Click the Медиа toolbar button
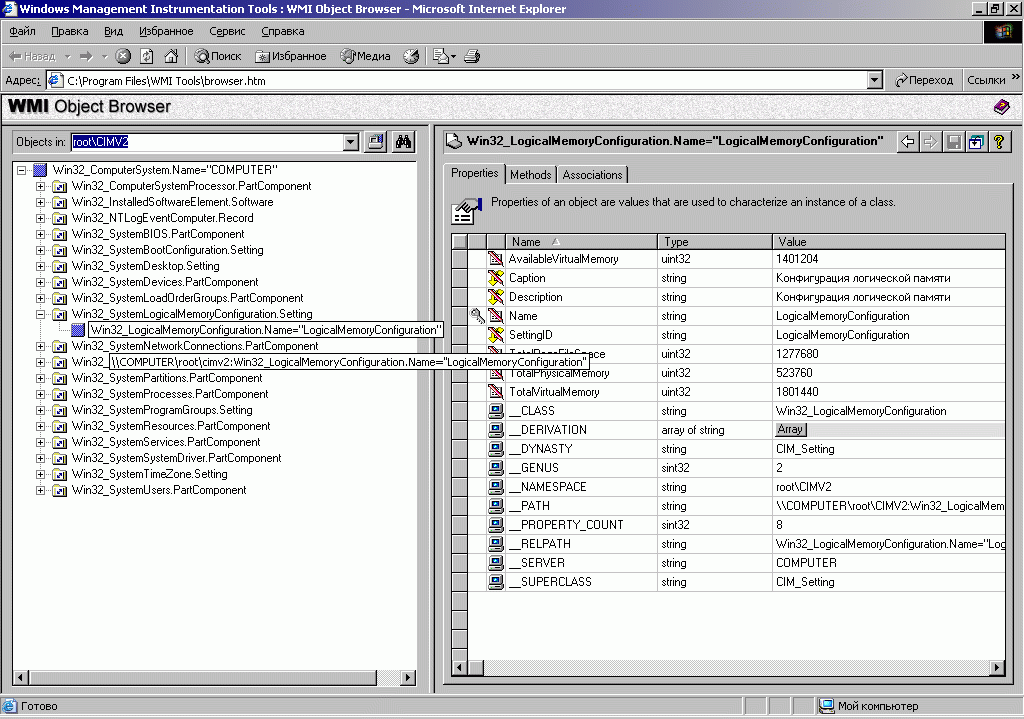The width and height of the screenshot is (1024, 719). pos(366,56)
